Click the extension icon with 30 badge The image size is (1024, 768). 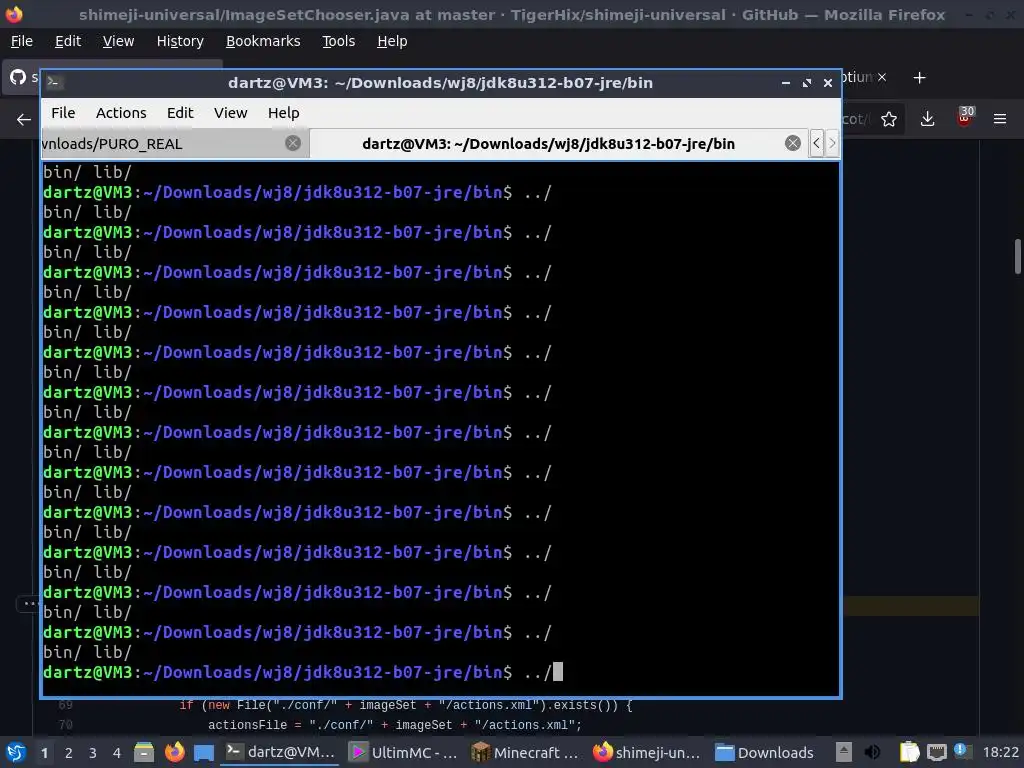[965, 118]
